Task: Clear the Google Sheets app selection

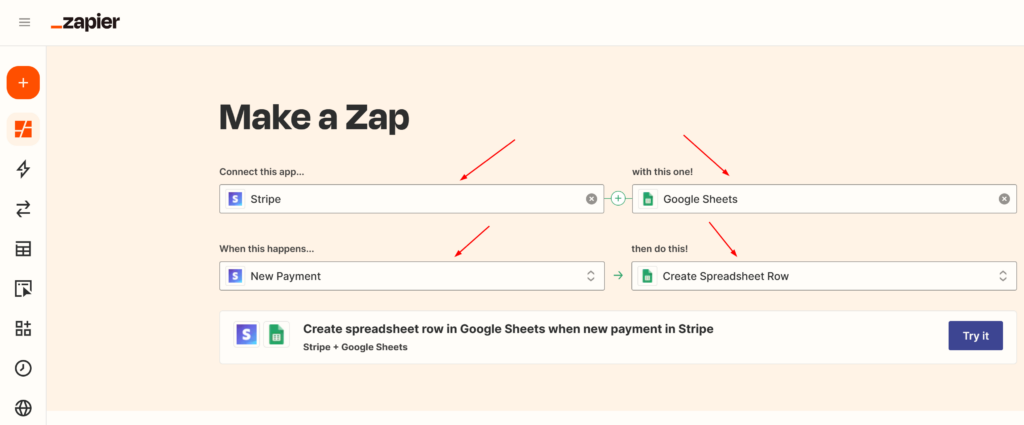Action: point(1004,199)
